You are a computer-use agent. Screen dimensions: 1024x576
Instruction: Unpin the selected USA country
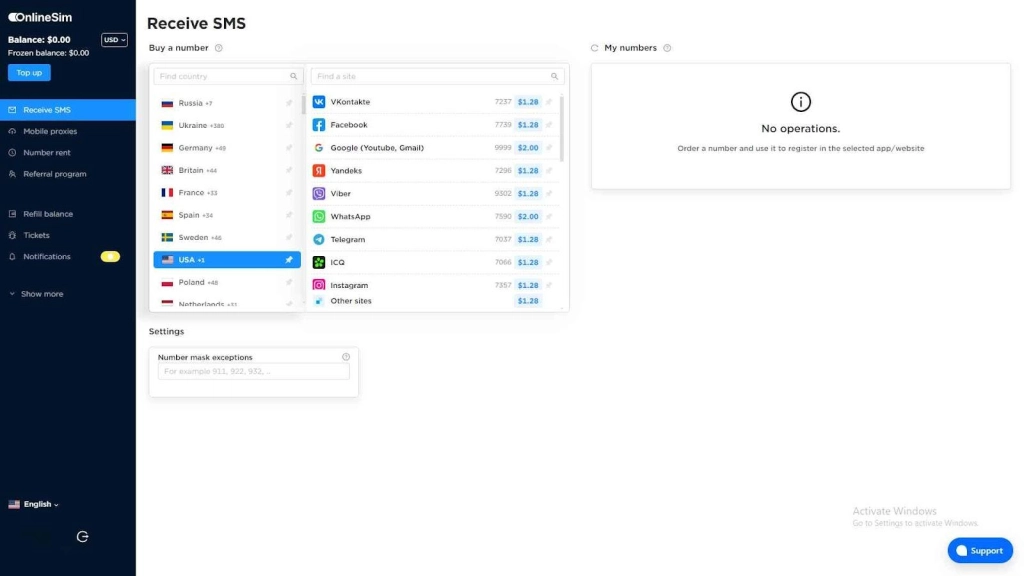pyautogui.click(x=289, y=260)
